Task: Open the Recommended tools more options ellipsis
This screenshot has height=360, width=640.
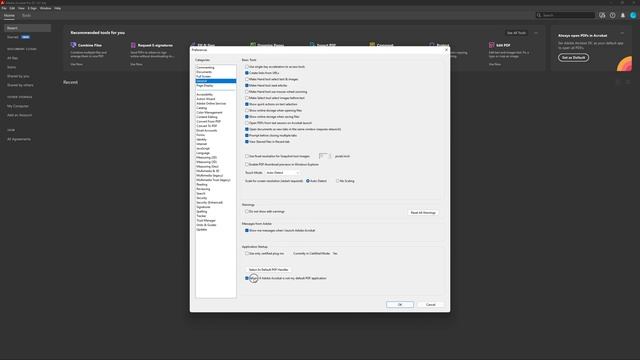Action: click(536, 33)
